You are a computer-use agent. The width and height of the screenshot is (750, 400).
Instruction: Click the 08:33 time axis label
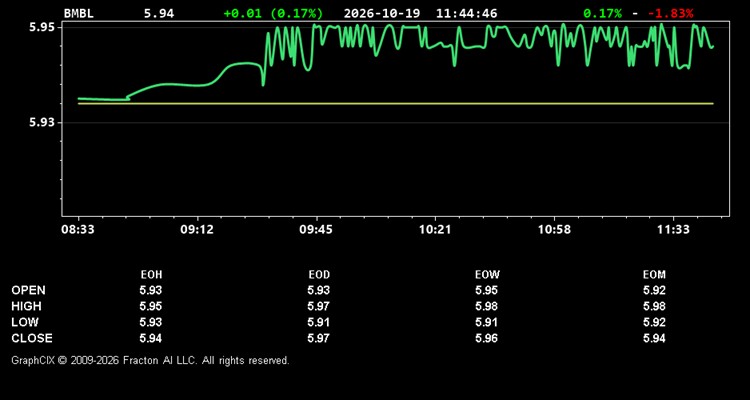(78, 229)
